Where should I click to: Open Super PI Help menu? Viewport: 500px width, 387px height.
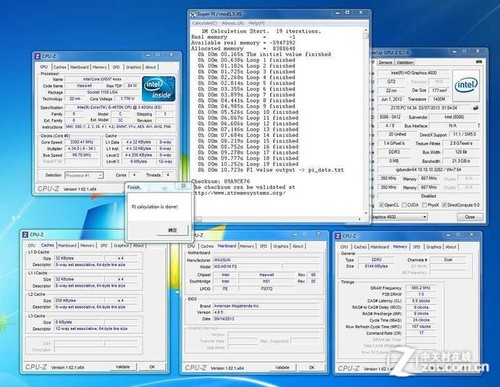pyautogui.click(x=256, y=23)
